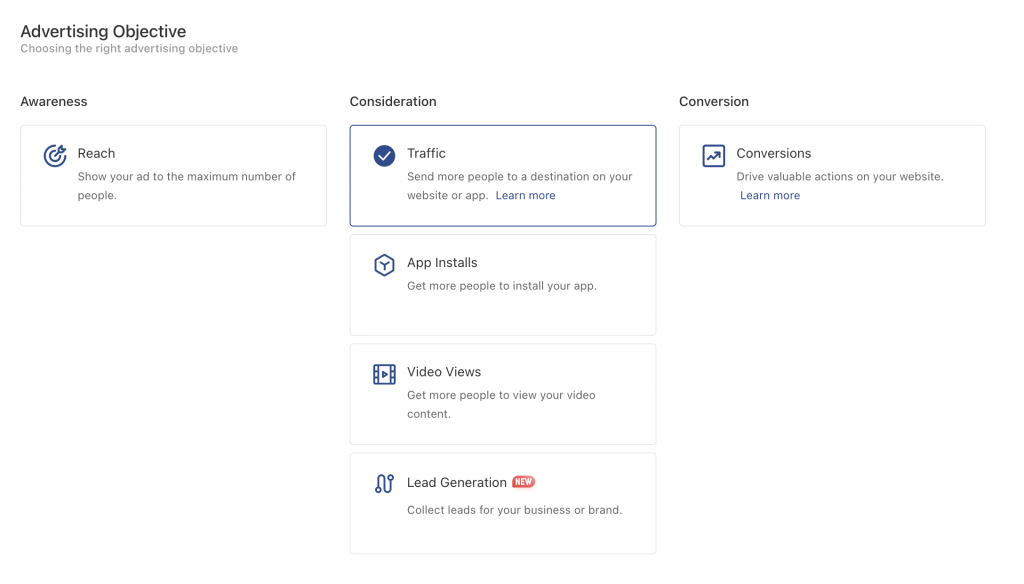This screenshot has width=1024, height=584.
Task: Click the blue Traffic checkmark icon
Action: click(384, 155)
